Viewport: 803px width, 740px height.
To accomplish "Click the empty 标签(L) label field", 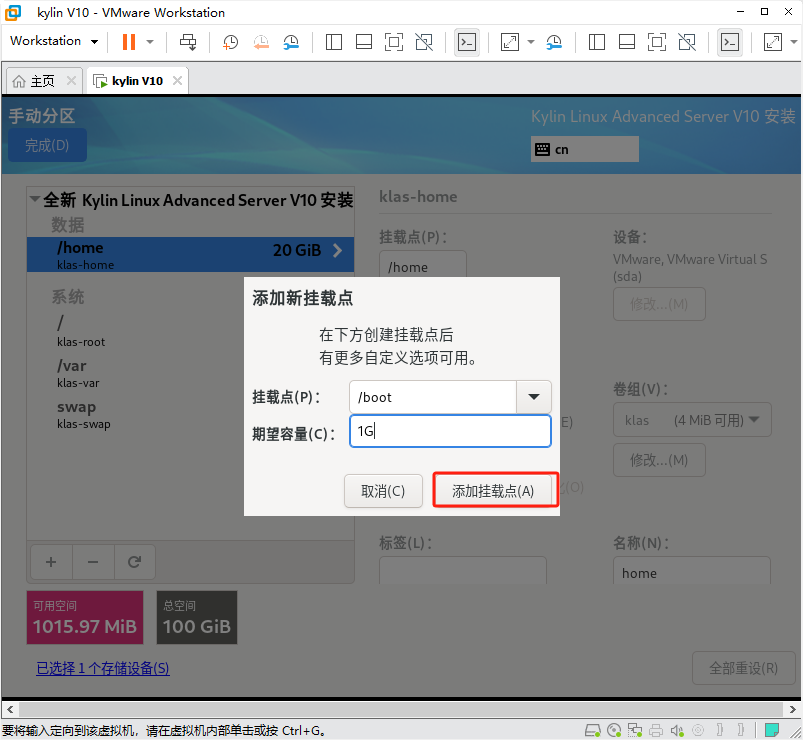I will [x=462, y=570].
